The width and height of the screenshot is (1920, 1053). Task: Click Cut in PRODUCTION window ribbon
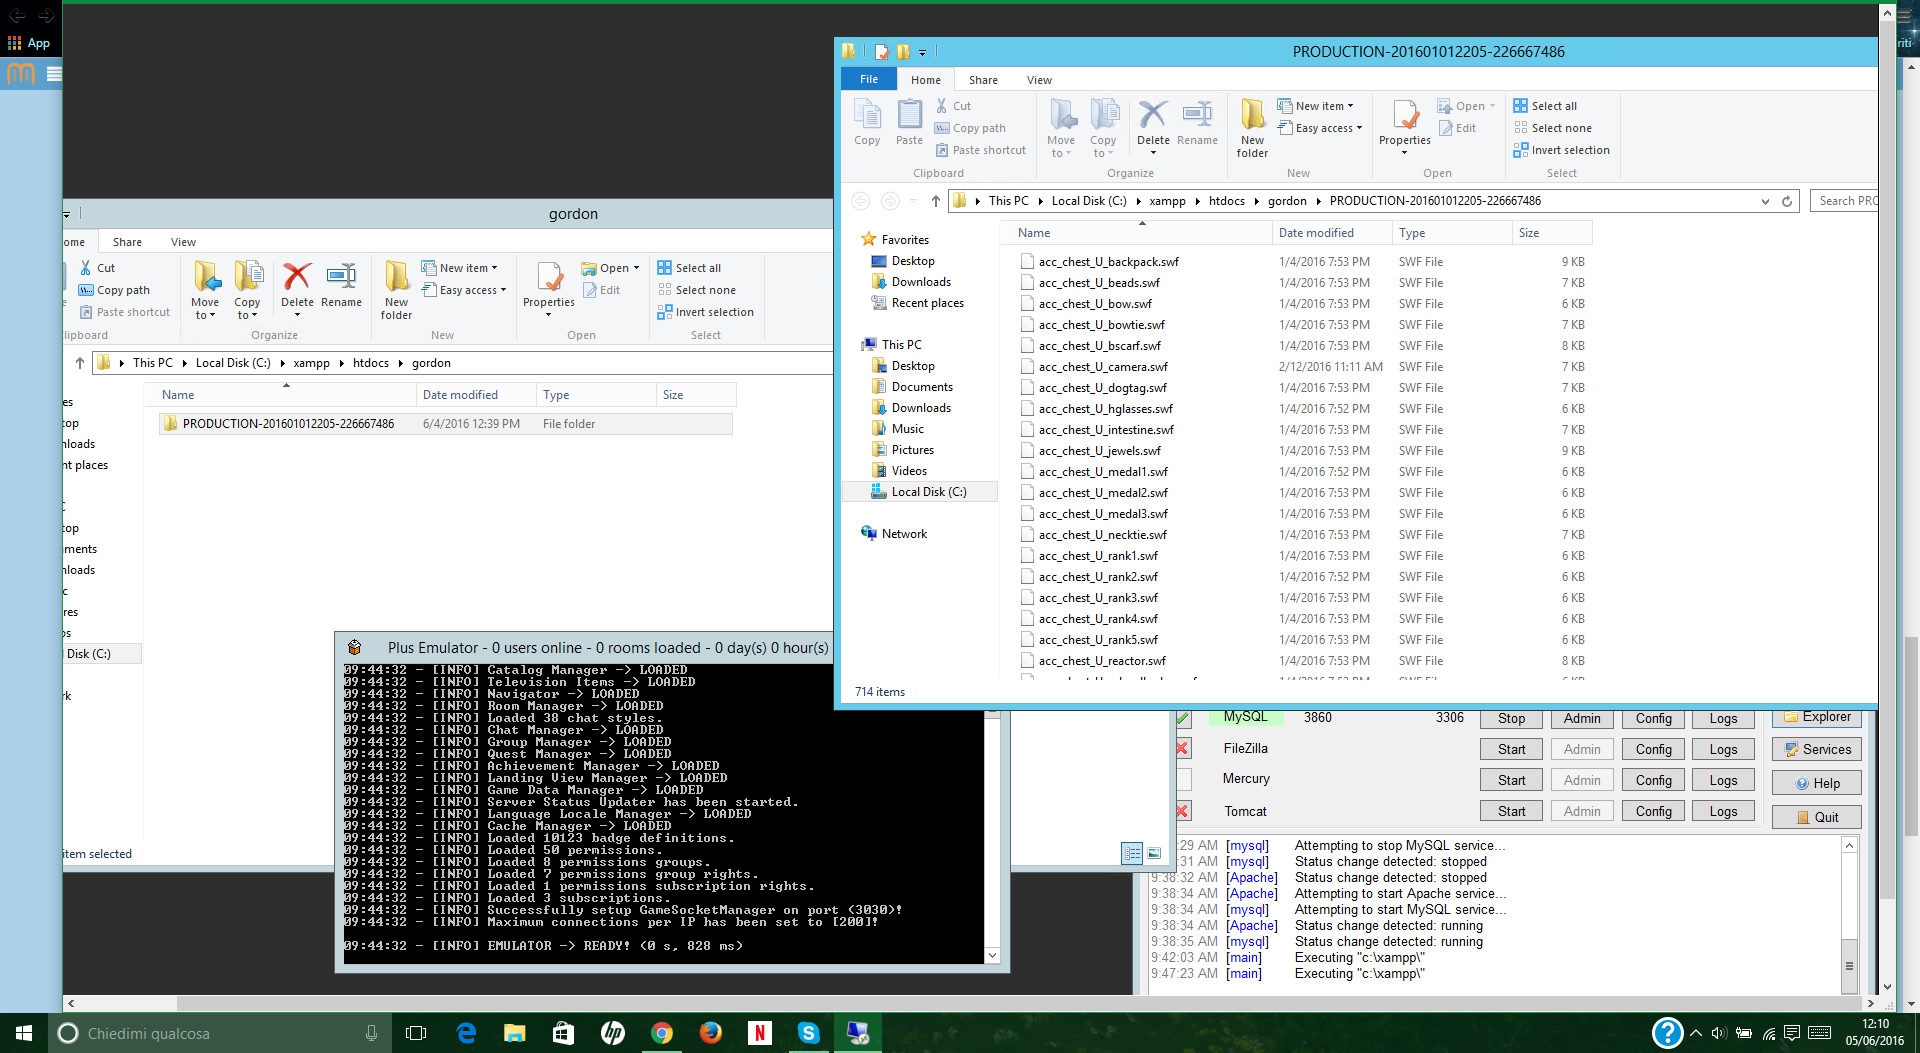(x=953, y=106)
